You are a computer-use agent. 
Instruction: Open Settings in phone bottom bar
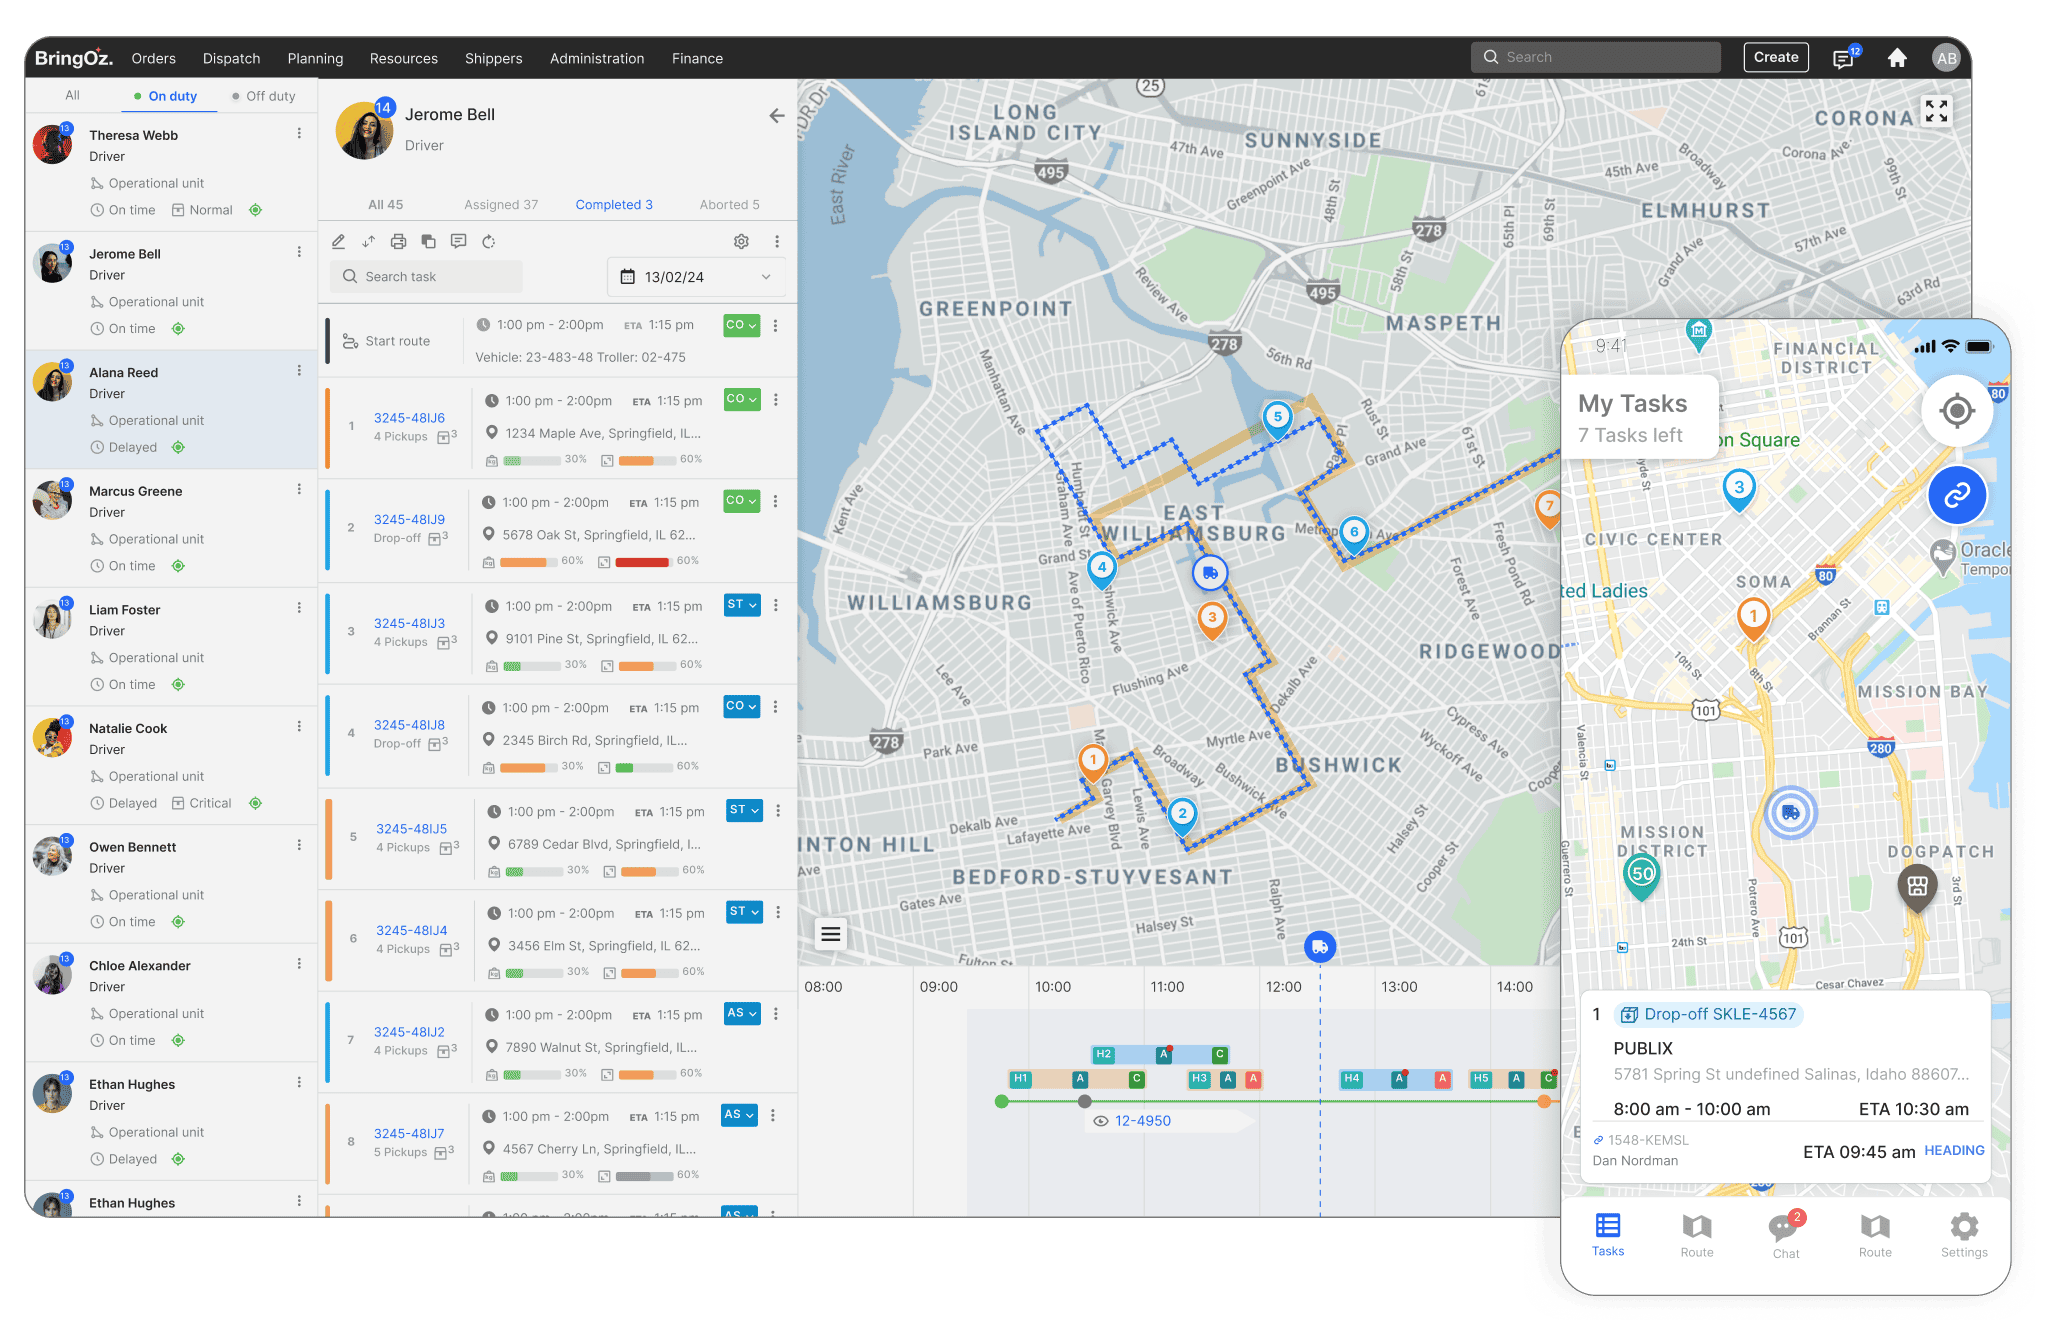(x=1964, y=1236)
